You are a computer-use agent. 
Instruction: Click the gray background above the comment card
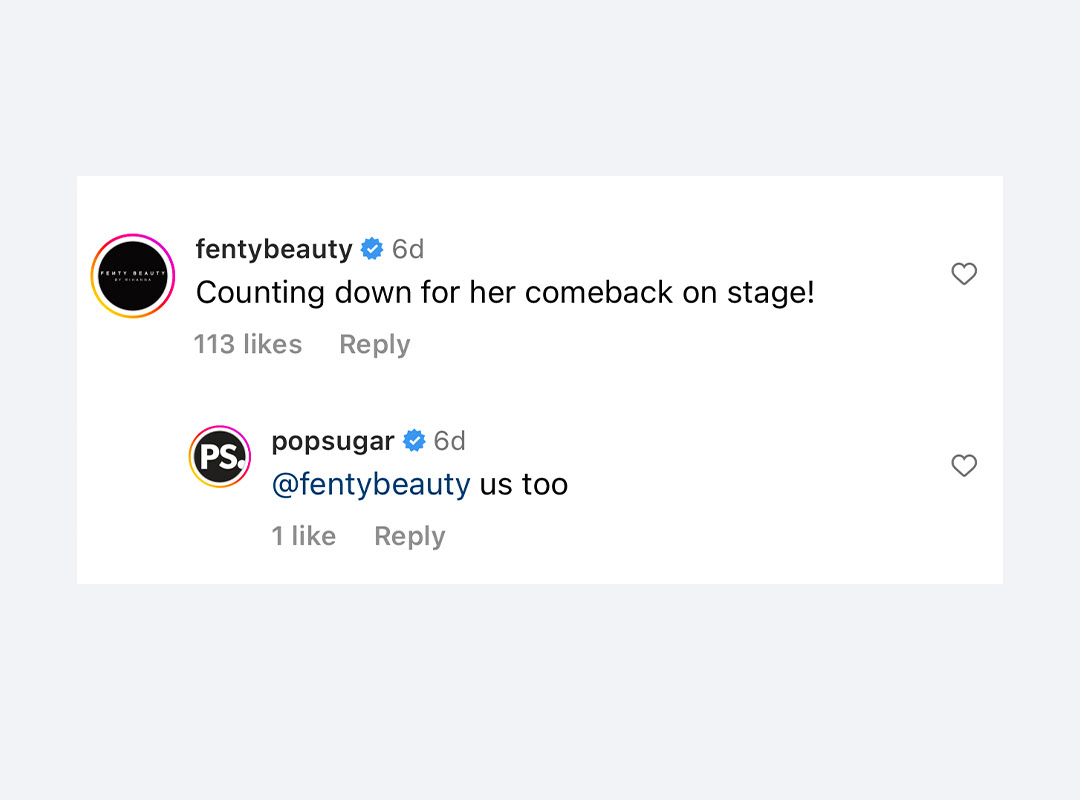pyautogui.click(x=539, y=88)
